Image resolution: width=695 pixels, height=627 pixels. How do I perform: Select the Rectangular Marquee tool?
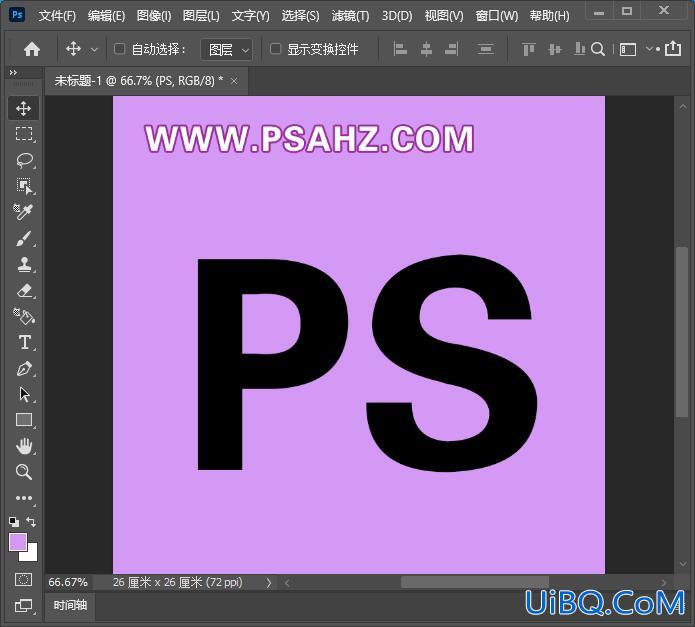(23, 133)
